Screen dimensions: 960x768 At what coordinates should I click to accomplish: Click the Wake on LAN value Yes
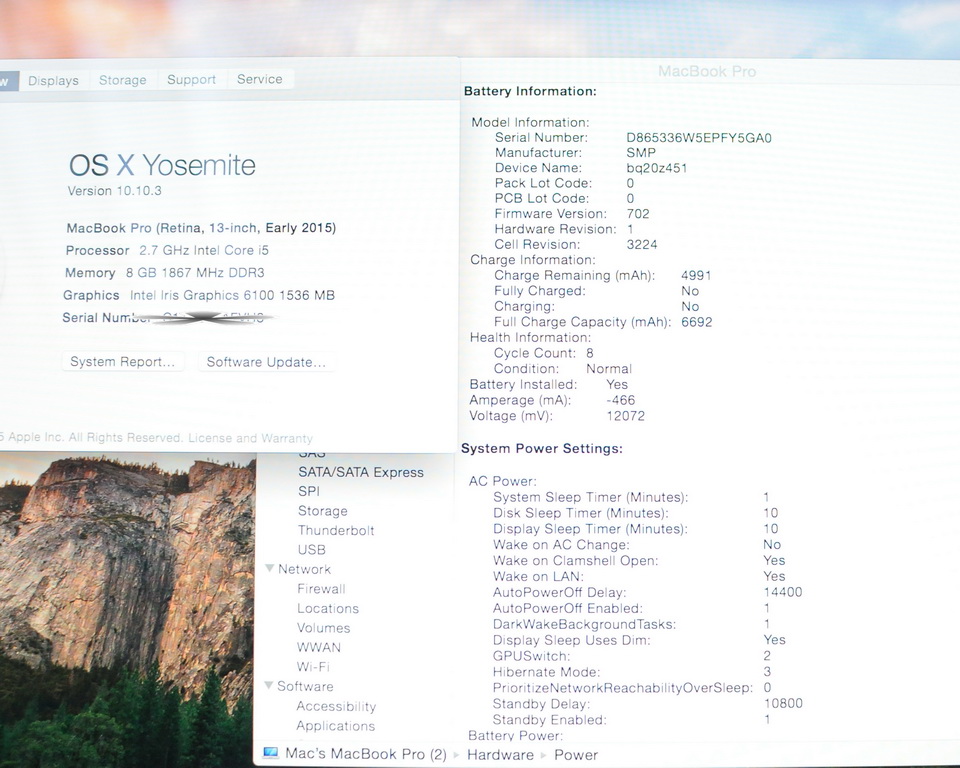click(774, 576)
